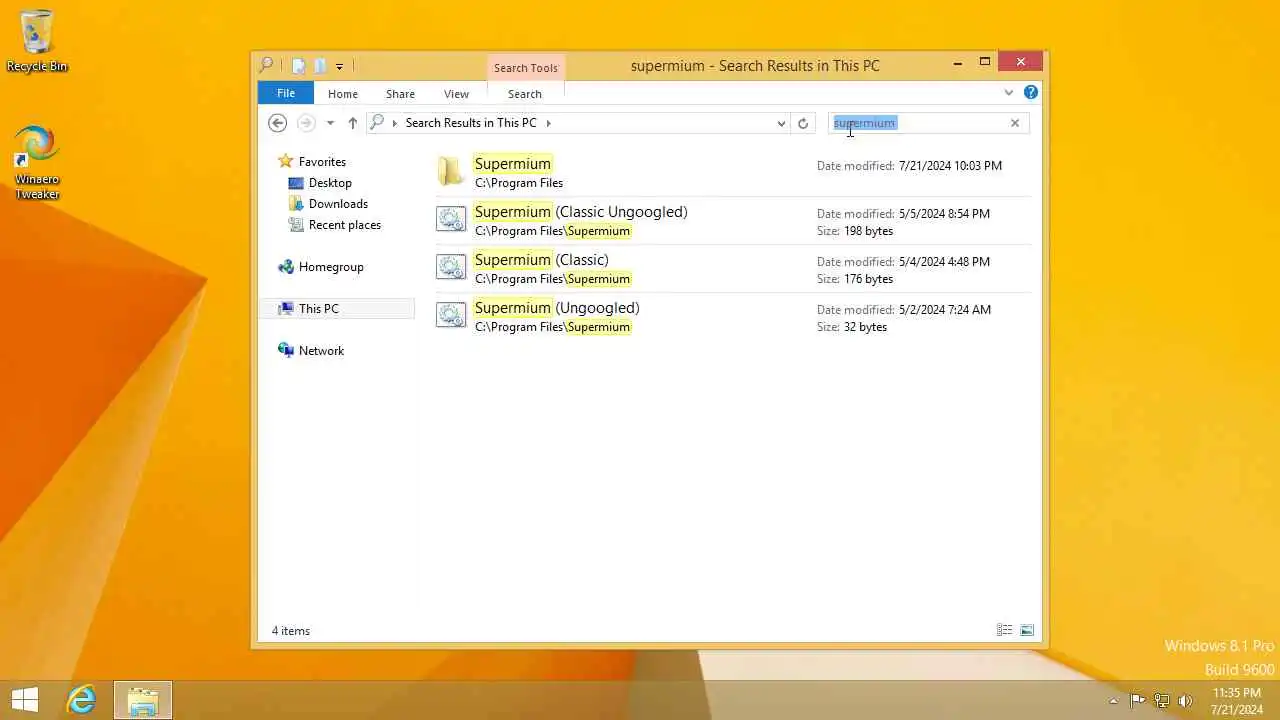Select Supermium (Classic) result name
Screen dimensions: 1280x720
[541, 260]
